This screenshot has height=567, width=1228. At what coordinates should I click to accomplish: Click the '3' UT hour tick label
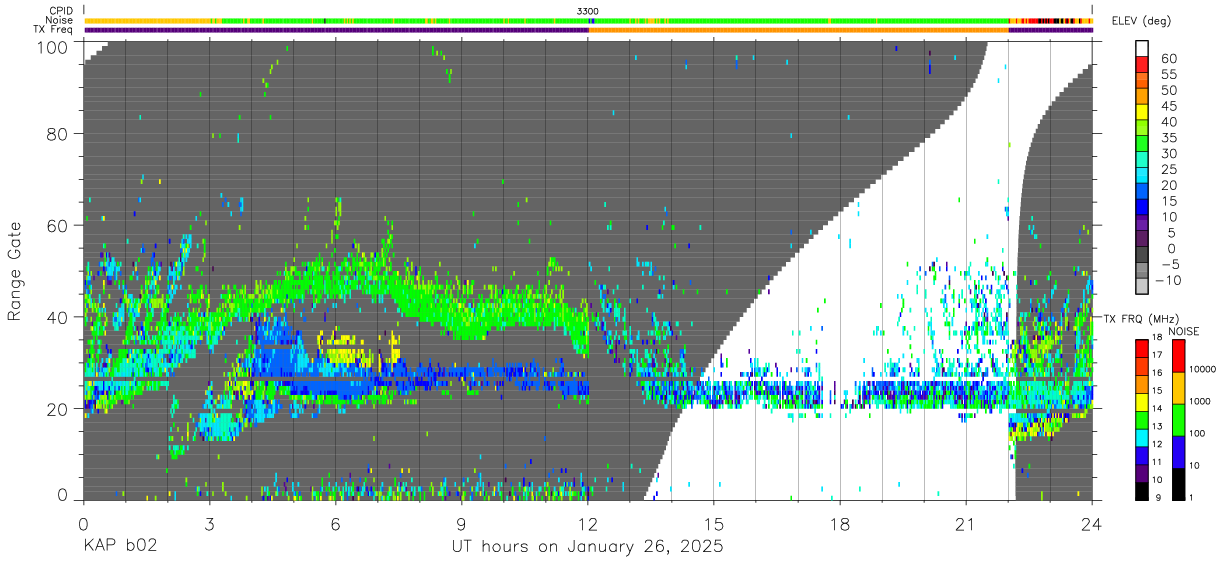pyautogui.click(x=210, y=522)
